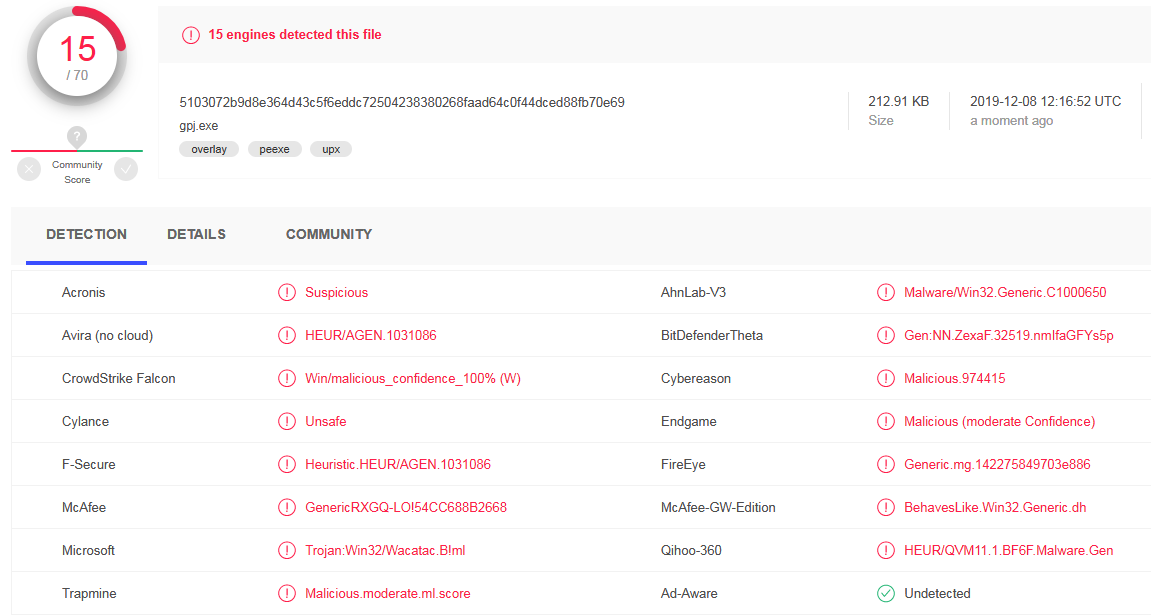
Task: Click the 15 / 70 detection score gauge
Action: coord(77,57)
